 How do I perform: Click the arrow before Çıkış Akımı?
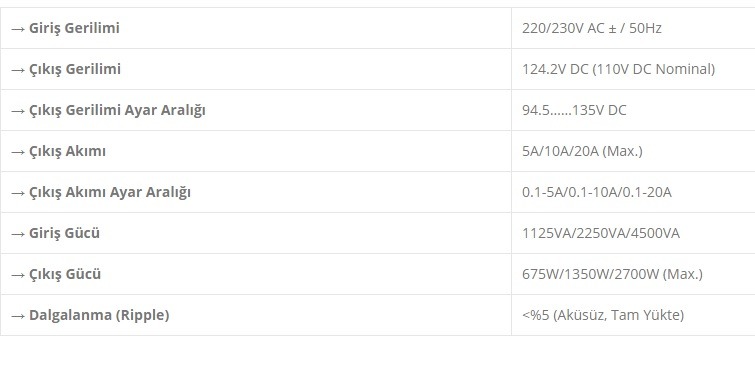(18, 152)
